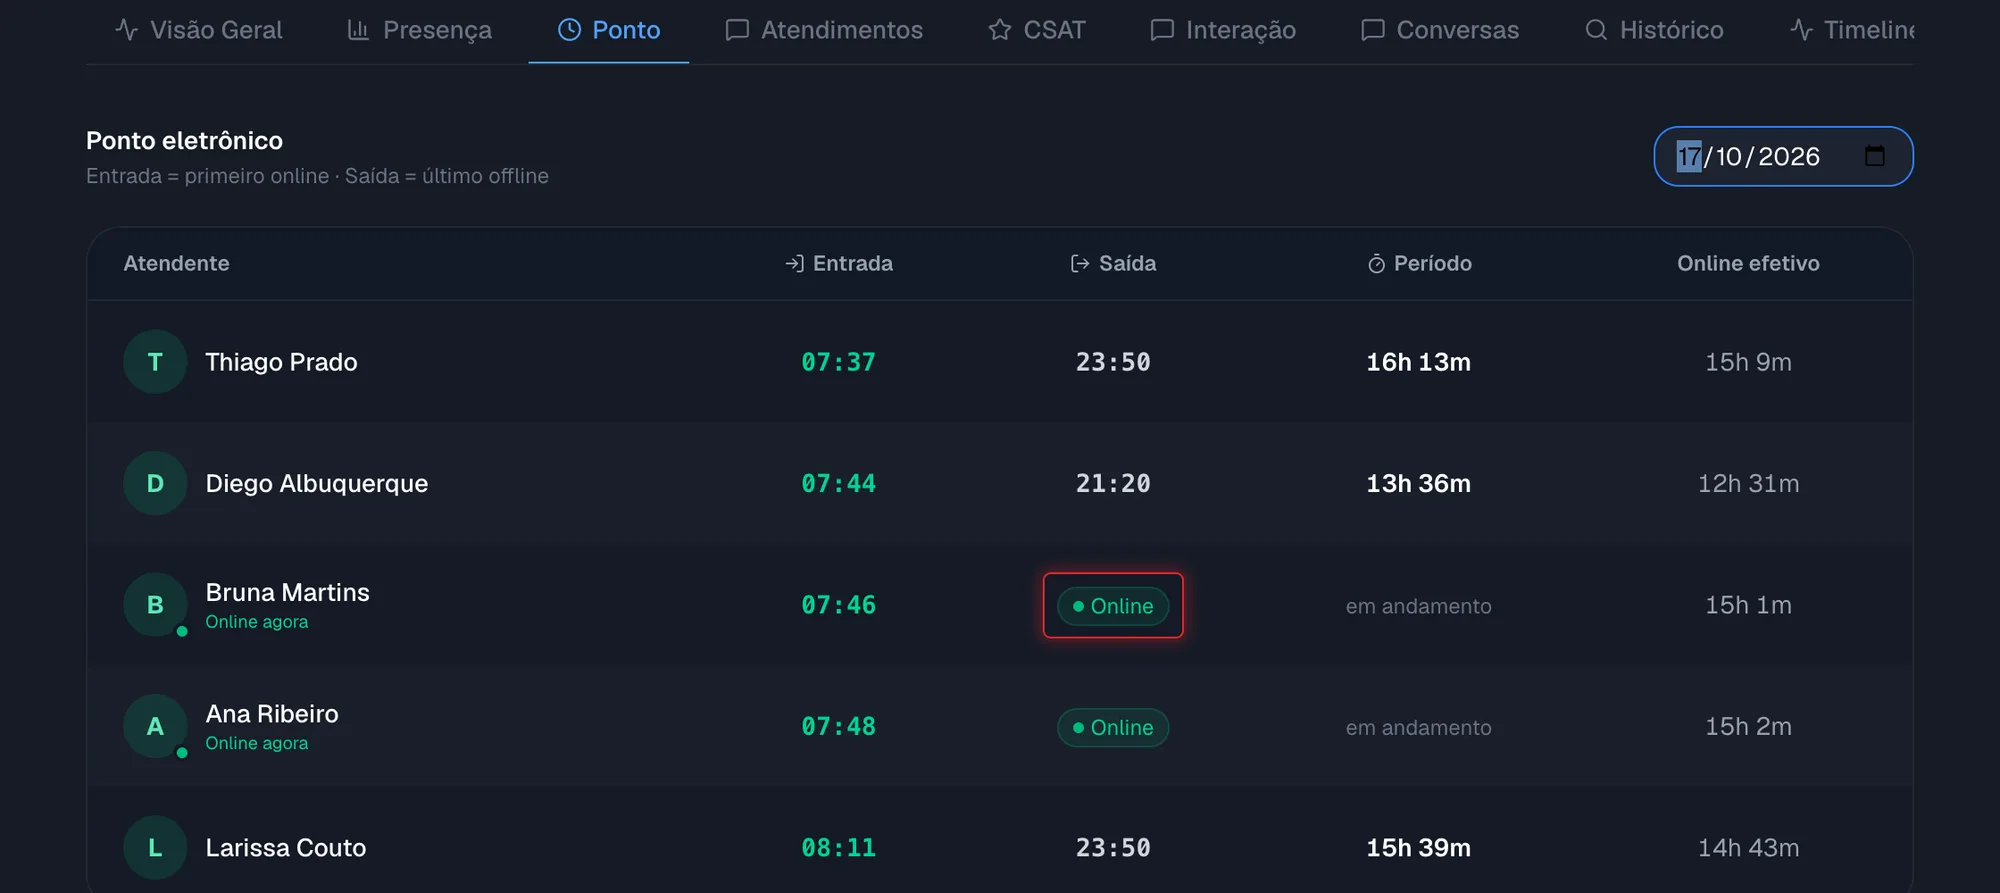The width and height of the screenshot is (2000, 893).
Task: Click period value 16h 13m
Action: [x=1419, y=362]
